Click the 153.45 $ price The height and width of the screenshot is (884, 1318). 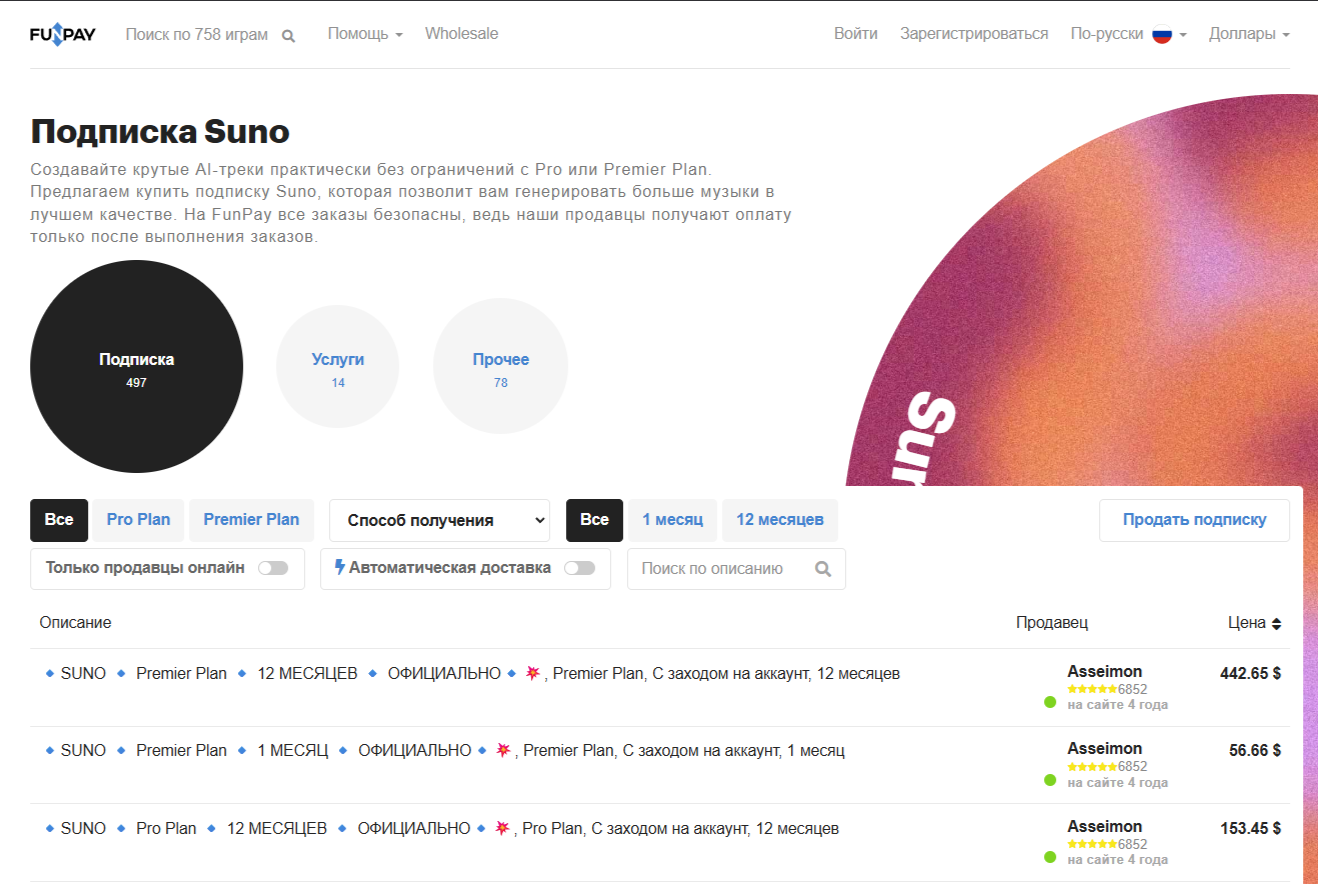tap(1250, 829)
